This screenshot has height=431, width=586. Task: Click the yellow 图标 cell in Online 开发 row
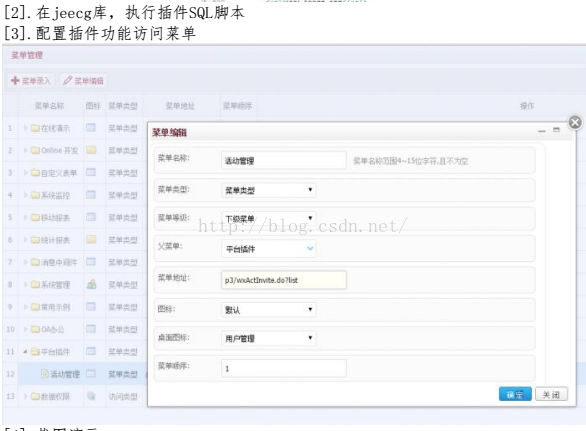91,150
